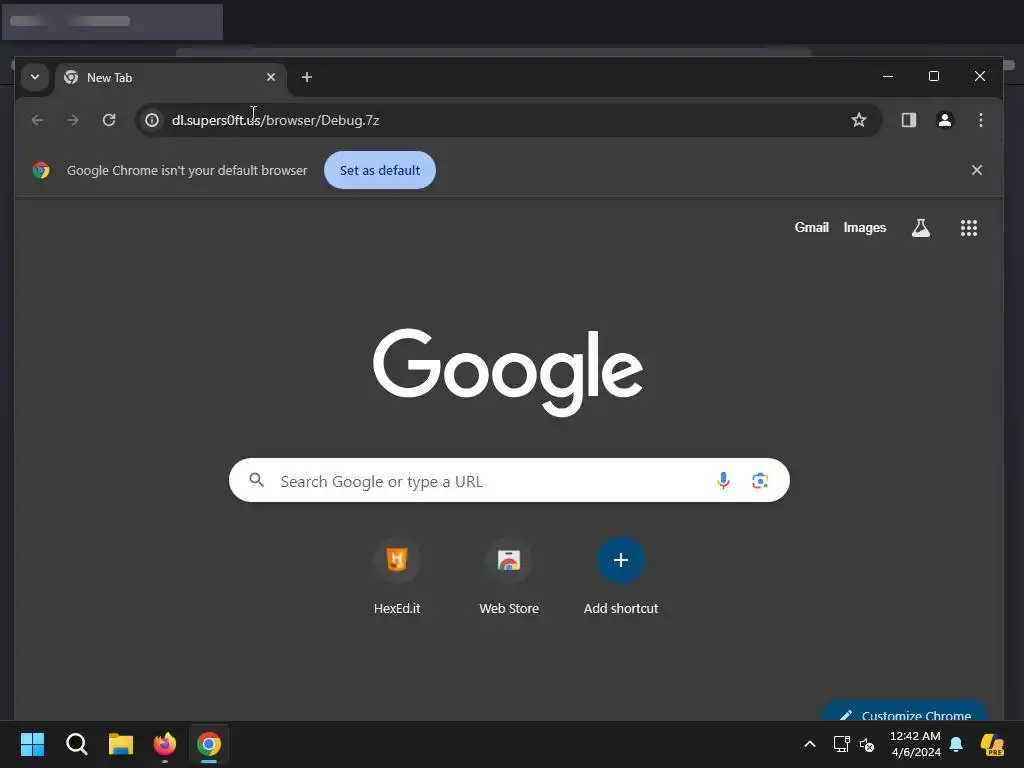Open Windows taskbar search
This screenshot has height=768, width=1024.
pos(76,744)
